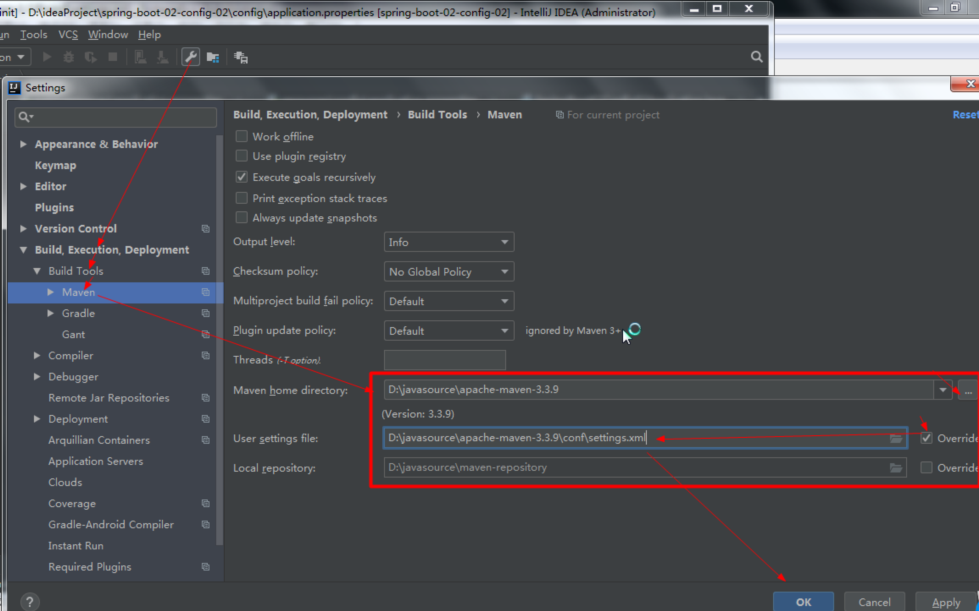Toggle Override for User settings file

[x=927, y=438]
